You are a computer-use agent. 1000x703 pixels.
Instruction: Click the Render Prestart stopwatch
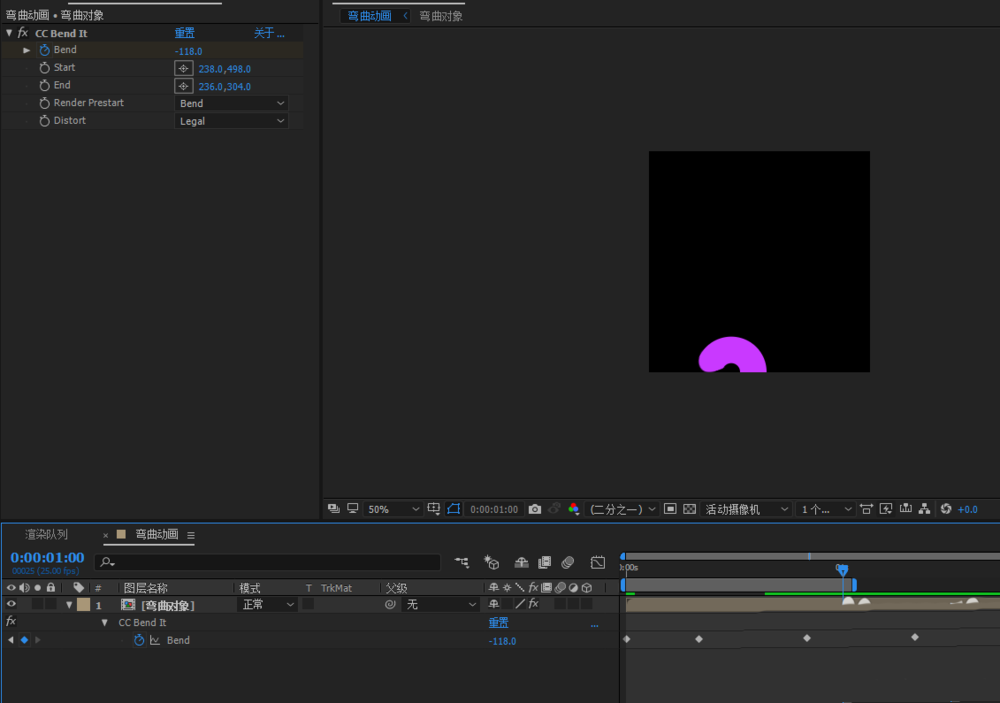44,103
